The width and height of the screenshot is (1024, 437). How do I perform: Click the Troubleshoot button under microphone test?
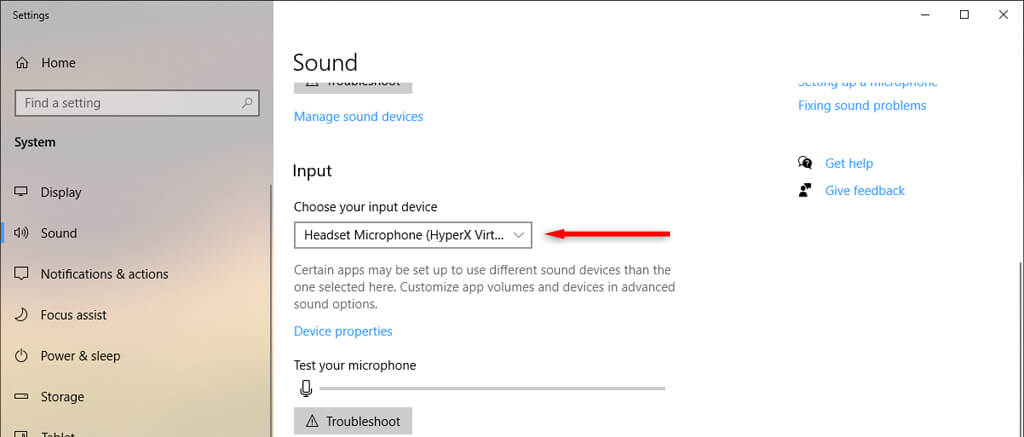[x=353, y=421]
